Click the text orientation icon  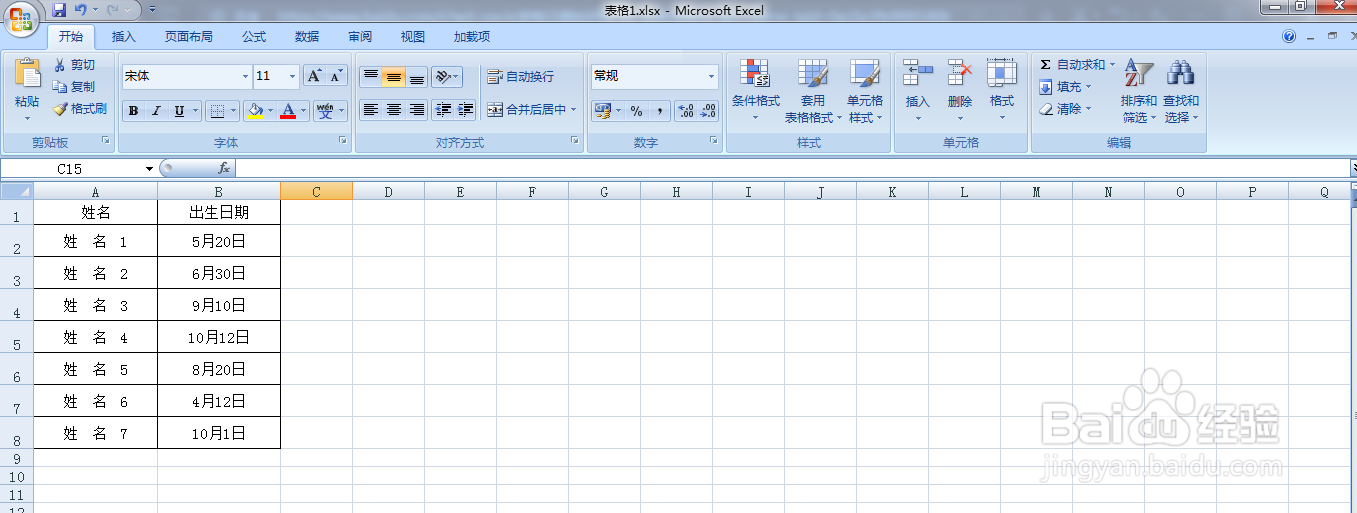pyautogui.click(x=442, y=76)
